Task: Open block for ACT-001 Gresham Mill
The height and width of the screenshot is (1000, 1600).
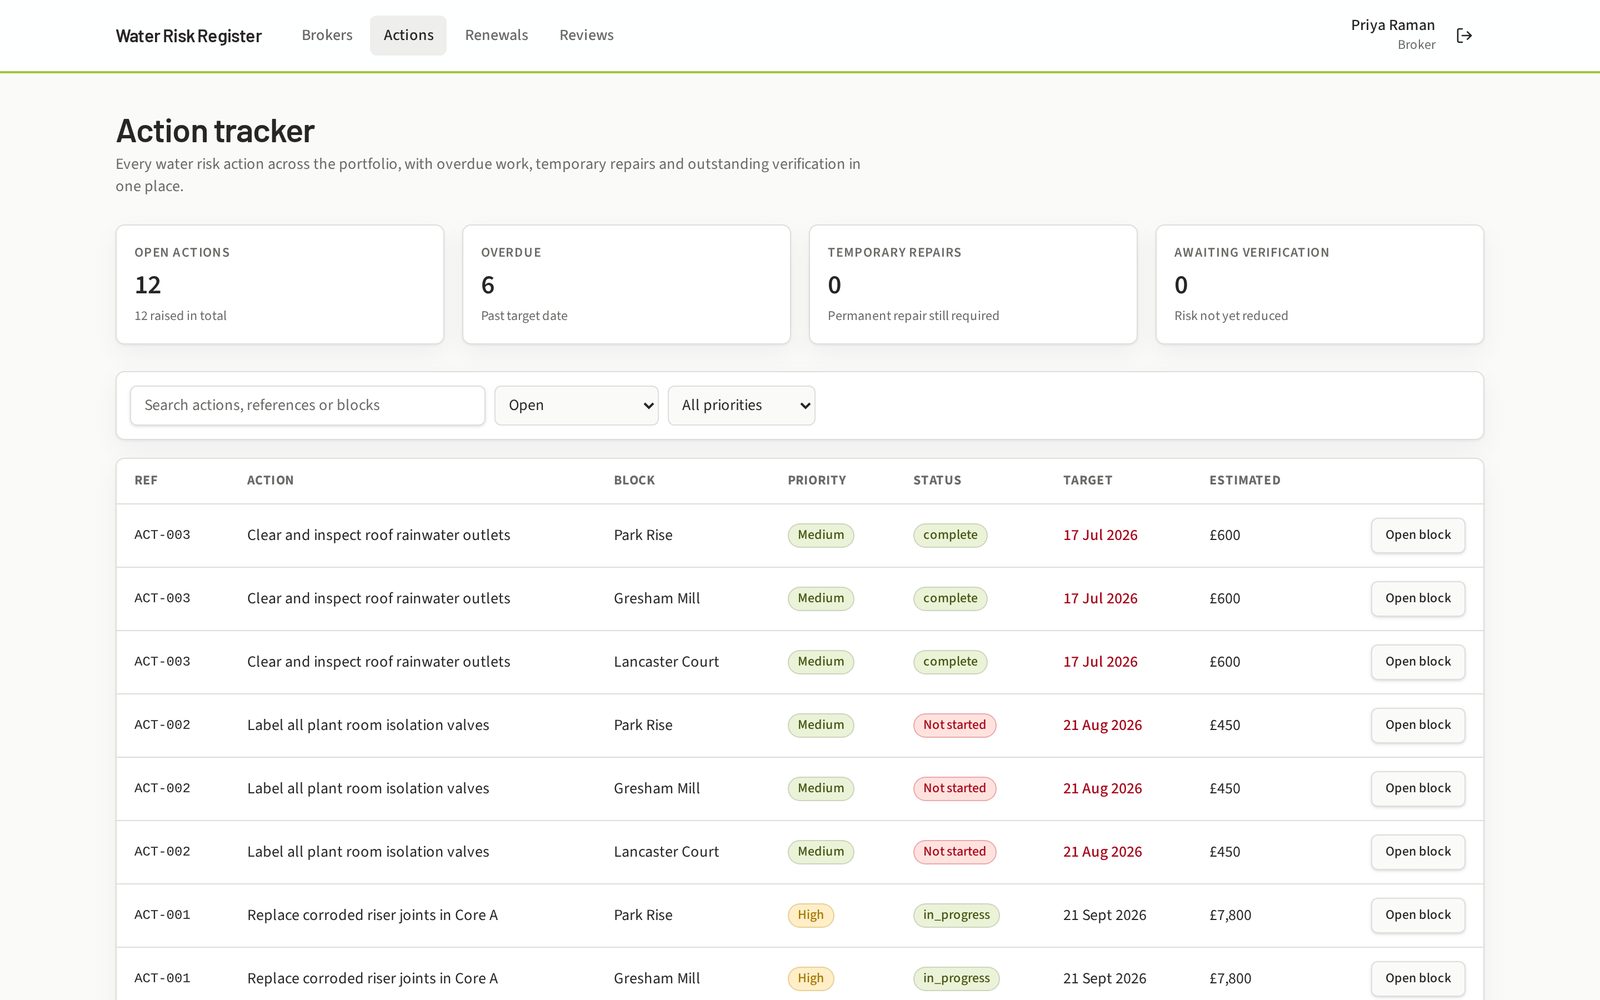Action: click(1417, 978)
